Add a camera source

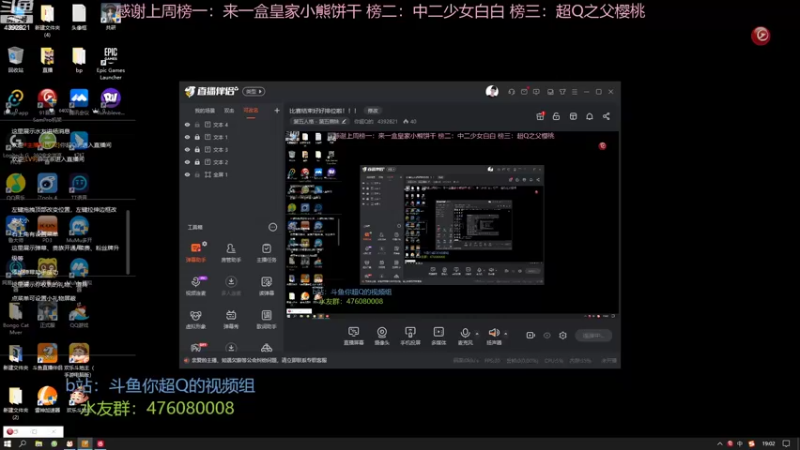(x=382, y=336)
